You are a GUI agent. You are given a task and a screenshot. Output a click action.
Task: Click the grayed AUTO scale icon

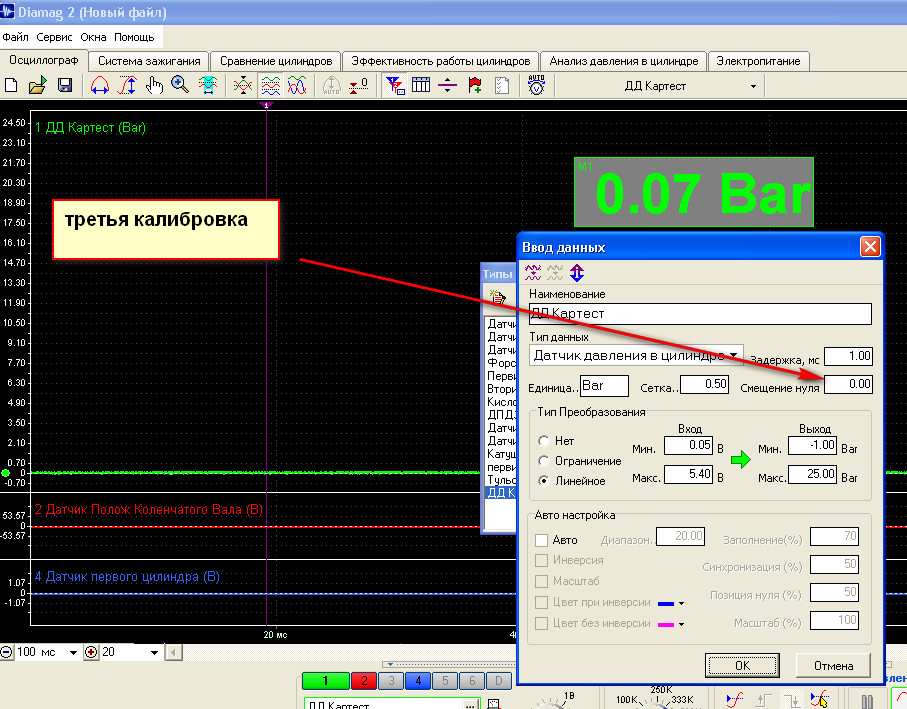(x=331, y=86)
